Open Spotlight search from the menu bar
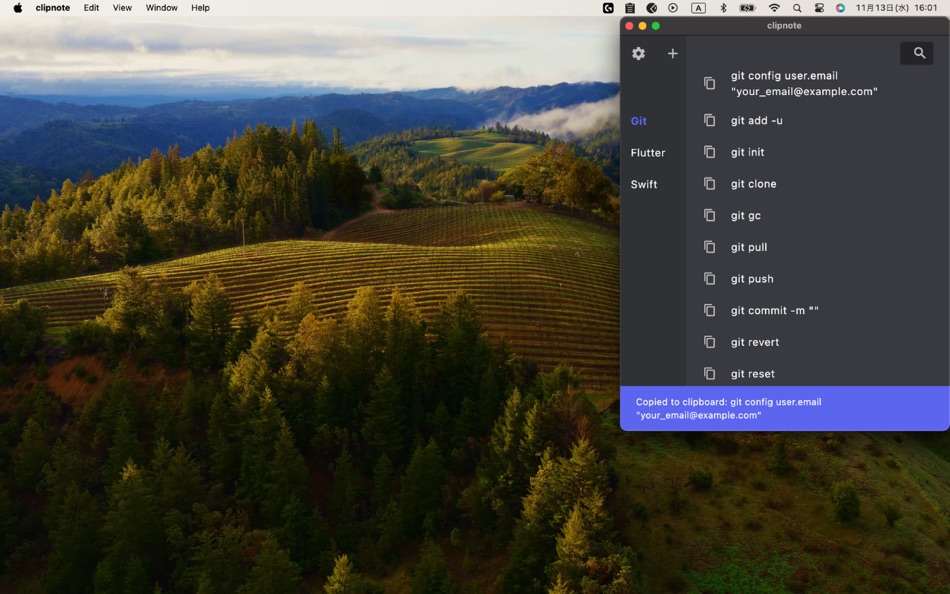Viewport: 950px width, 594px height. 796,7
